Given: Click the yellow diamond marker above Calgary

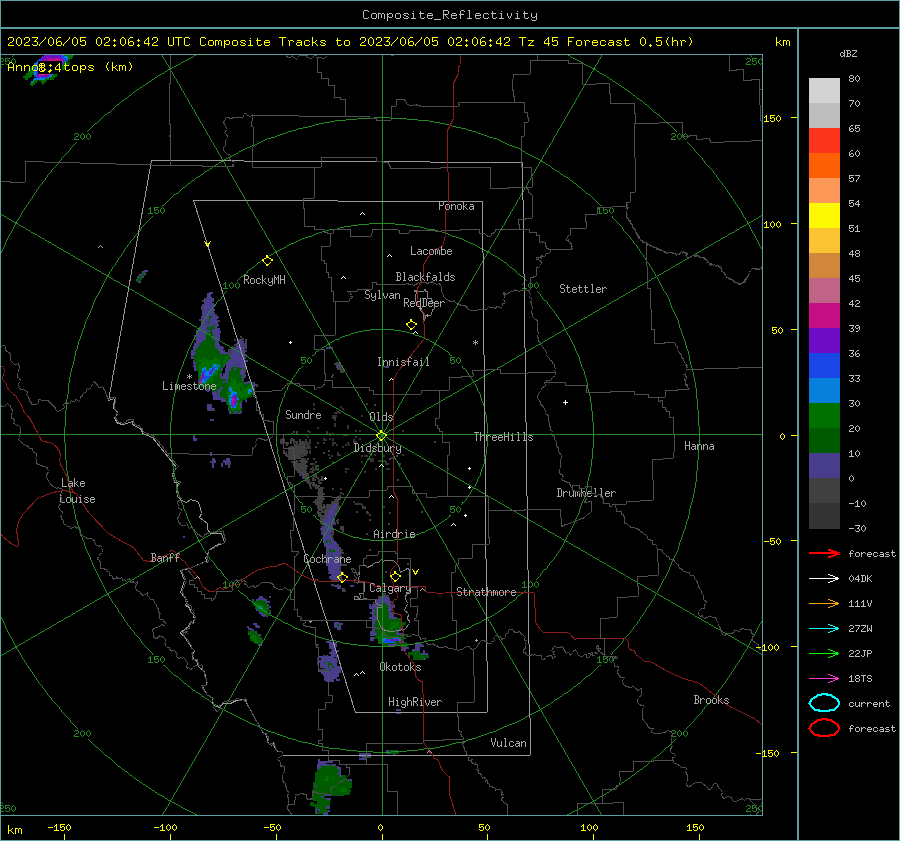Looking at the screenshot, I should [x=395, y=576].
